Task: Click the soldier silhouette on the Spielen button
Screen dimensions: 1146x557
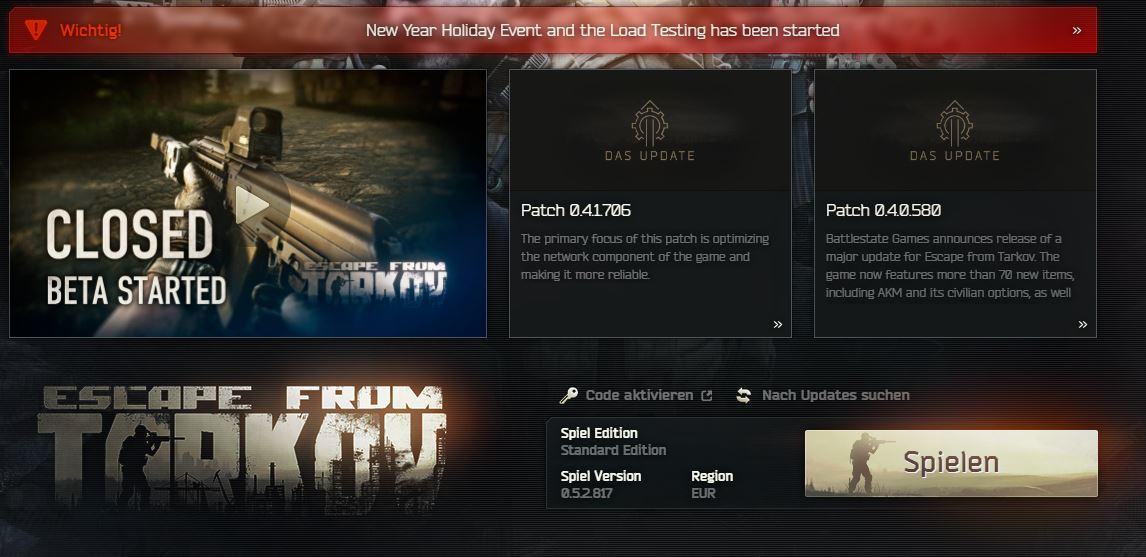Action: (866, 463)
